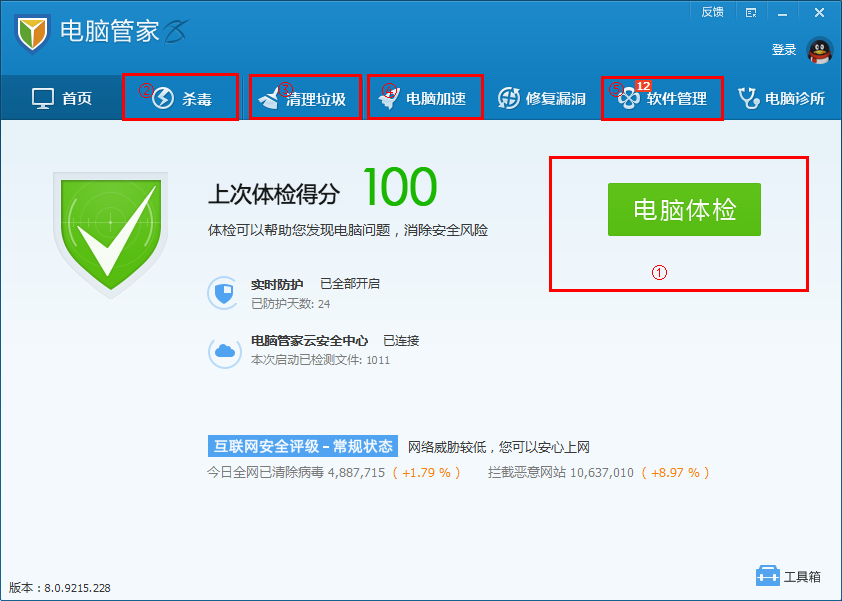842x601 pixels.
Task: Start the 电脑体检 checkup
Action: [x=684, y=209]
